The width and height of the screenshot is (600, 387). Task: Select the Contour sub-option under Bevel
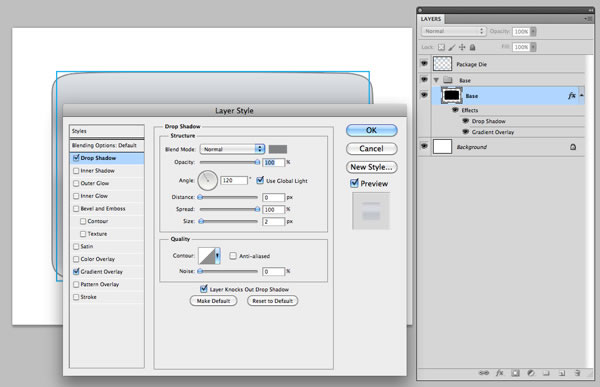click(x=98, y=221)
